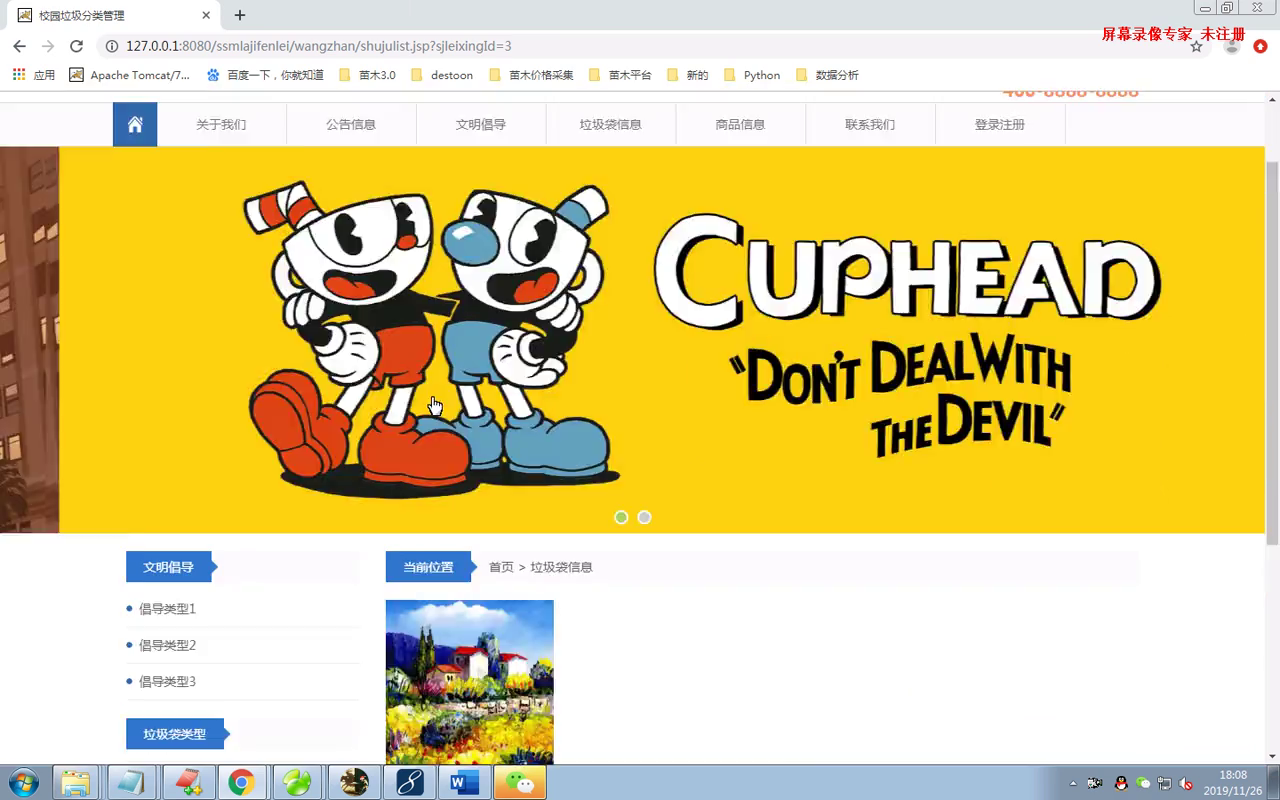This screenshot has height=800, width=1280.
Task: Open the 数据分析 bookmark folder
Action: (827, 75)
